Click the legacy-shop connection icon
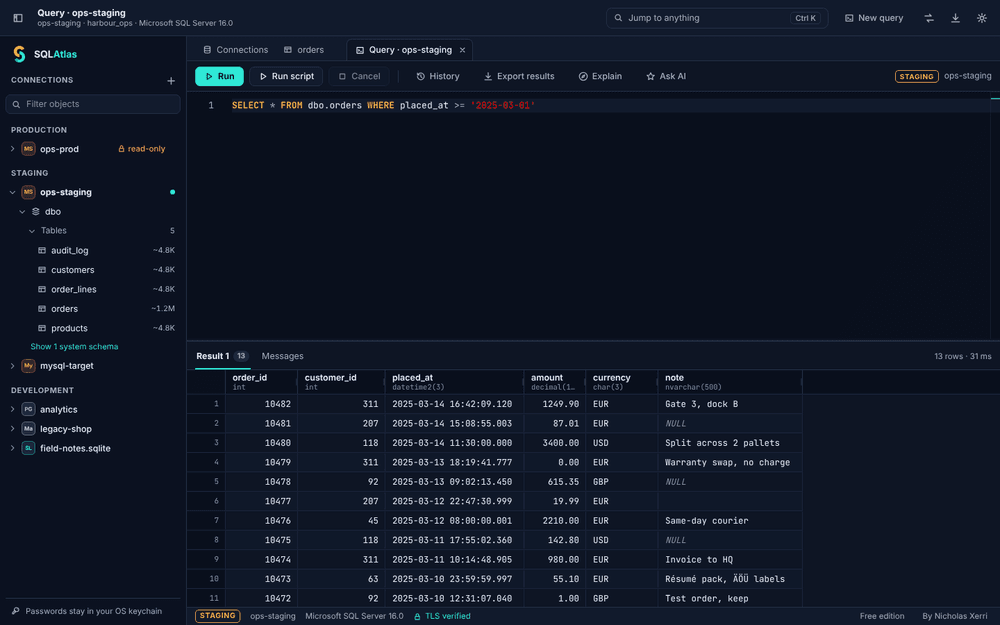The image size is (1000, 625). click(28, 429)
